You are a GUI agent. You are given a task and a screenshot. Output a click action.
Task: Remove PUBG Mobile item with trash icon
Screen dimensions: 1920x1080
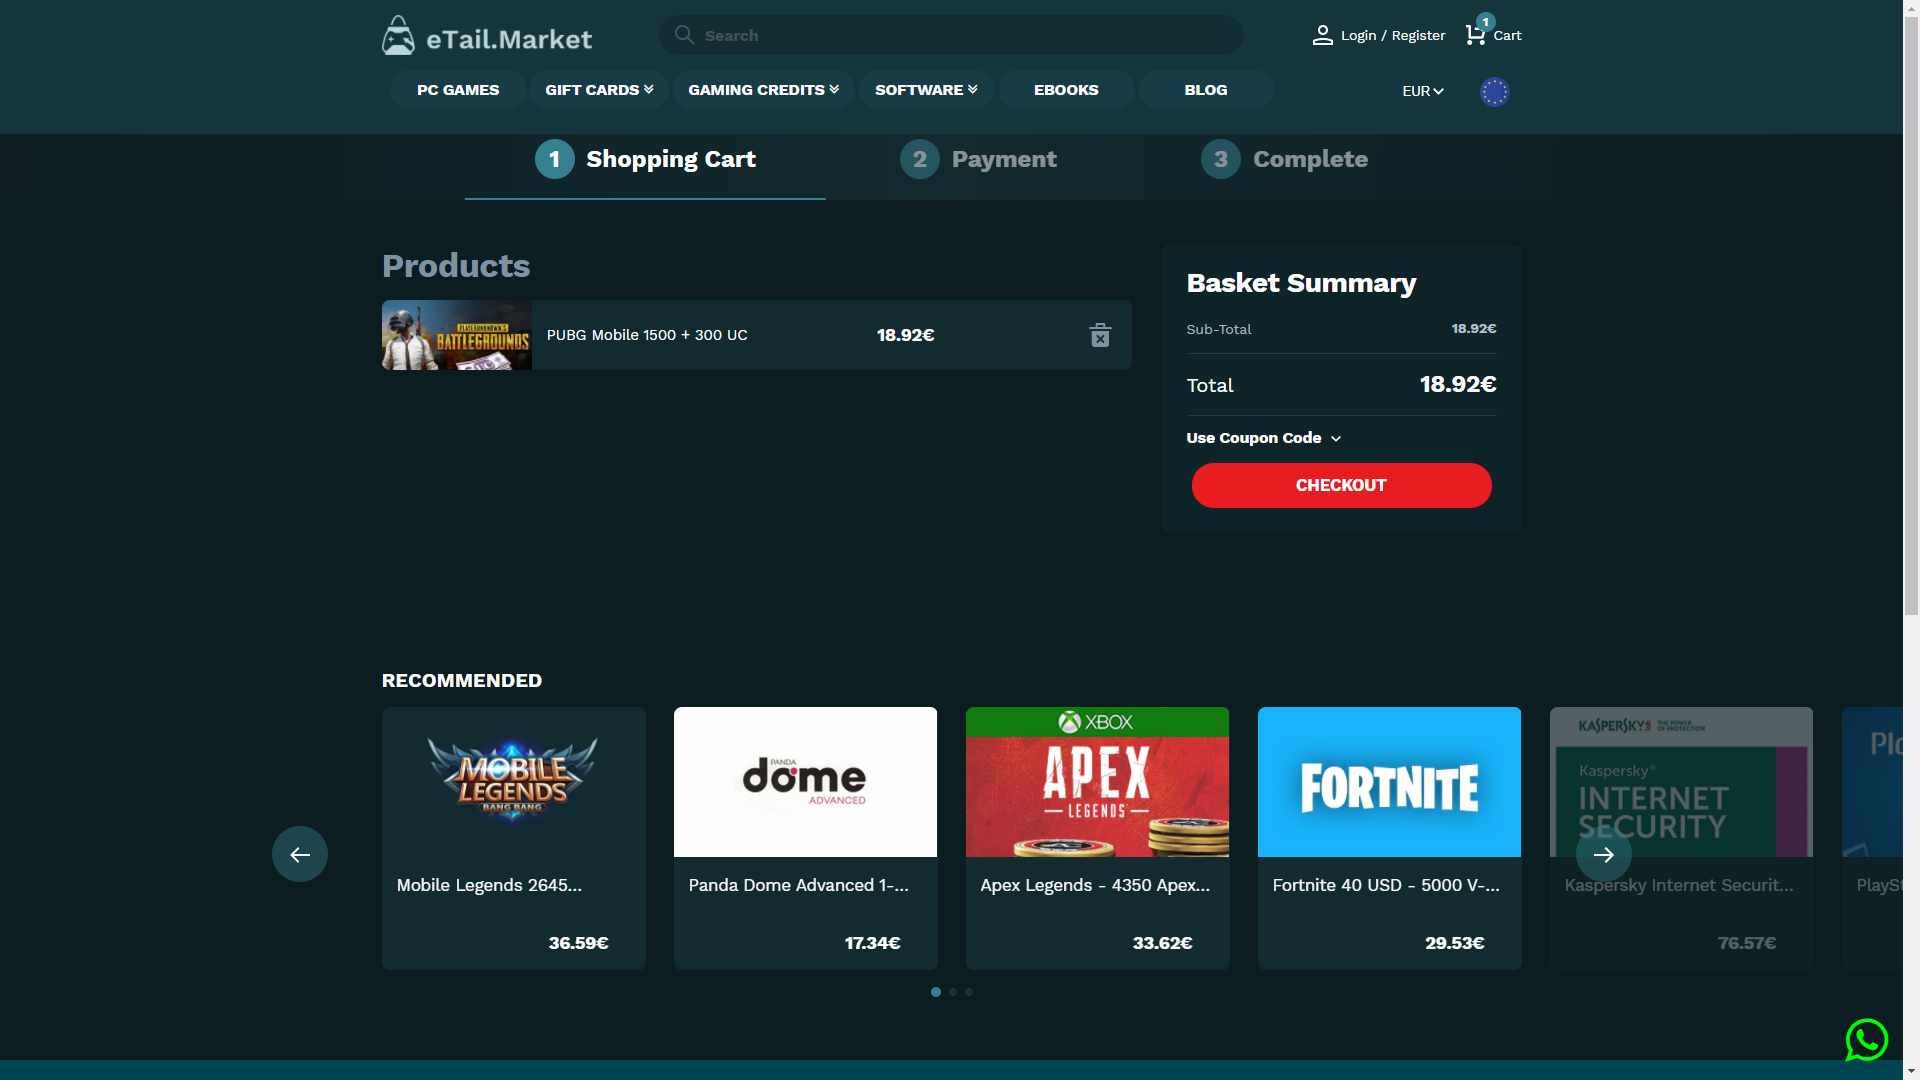coord(1100,335)
